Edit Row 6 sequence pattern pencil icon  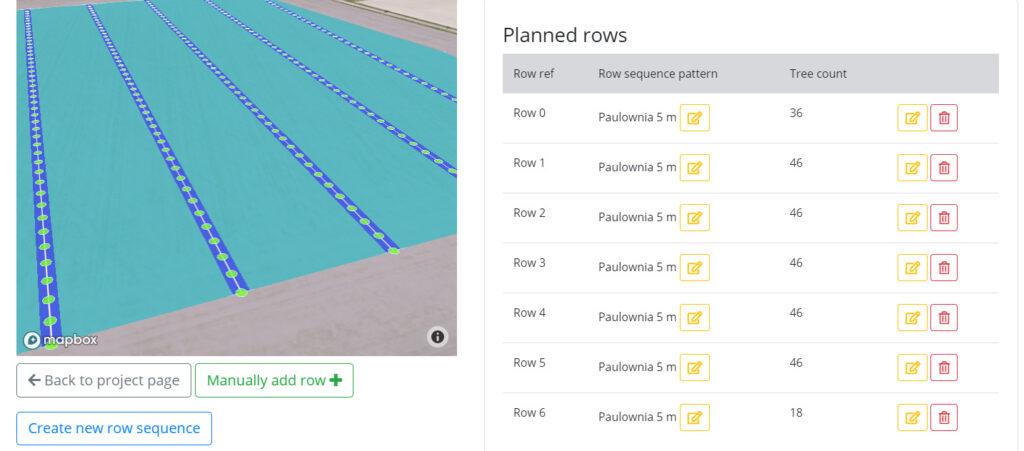(x=695, y=417)
